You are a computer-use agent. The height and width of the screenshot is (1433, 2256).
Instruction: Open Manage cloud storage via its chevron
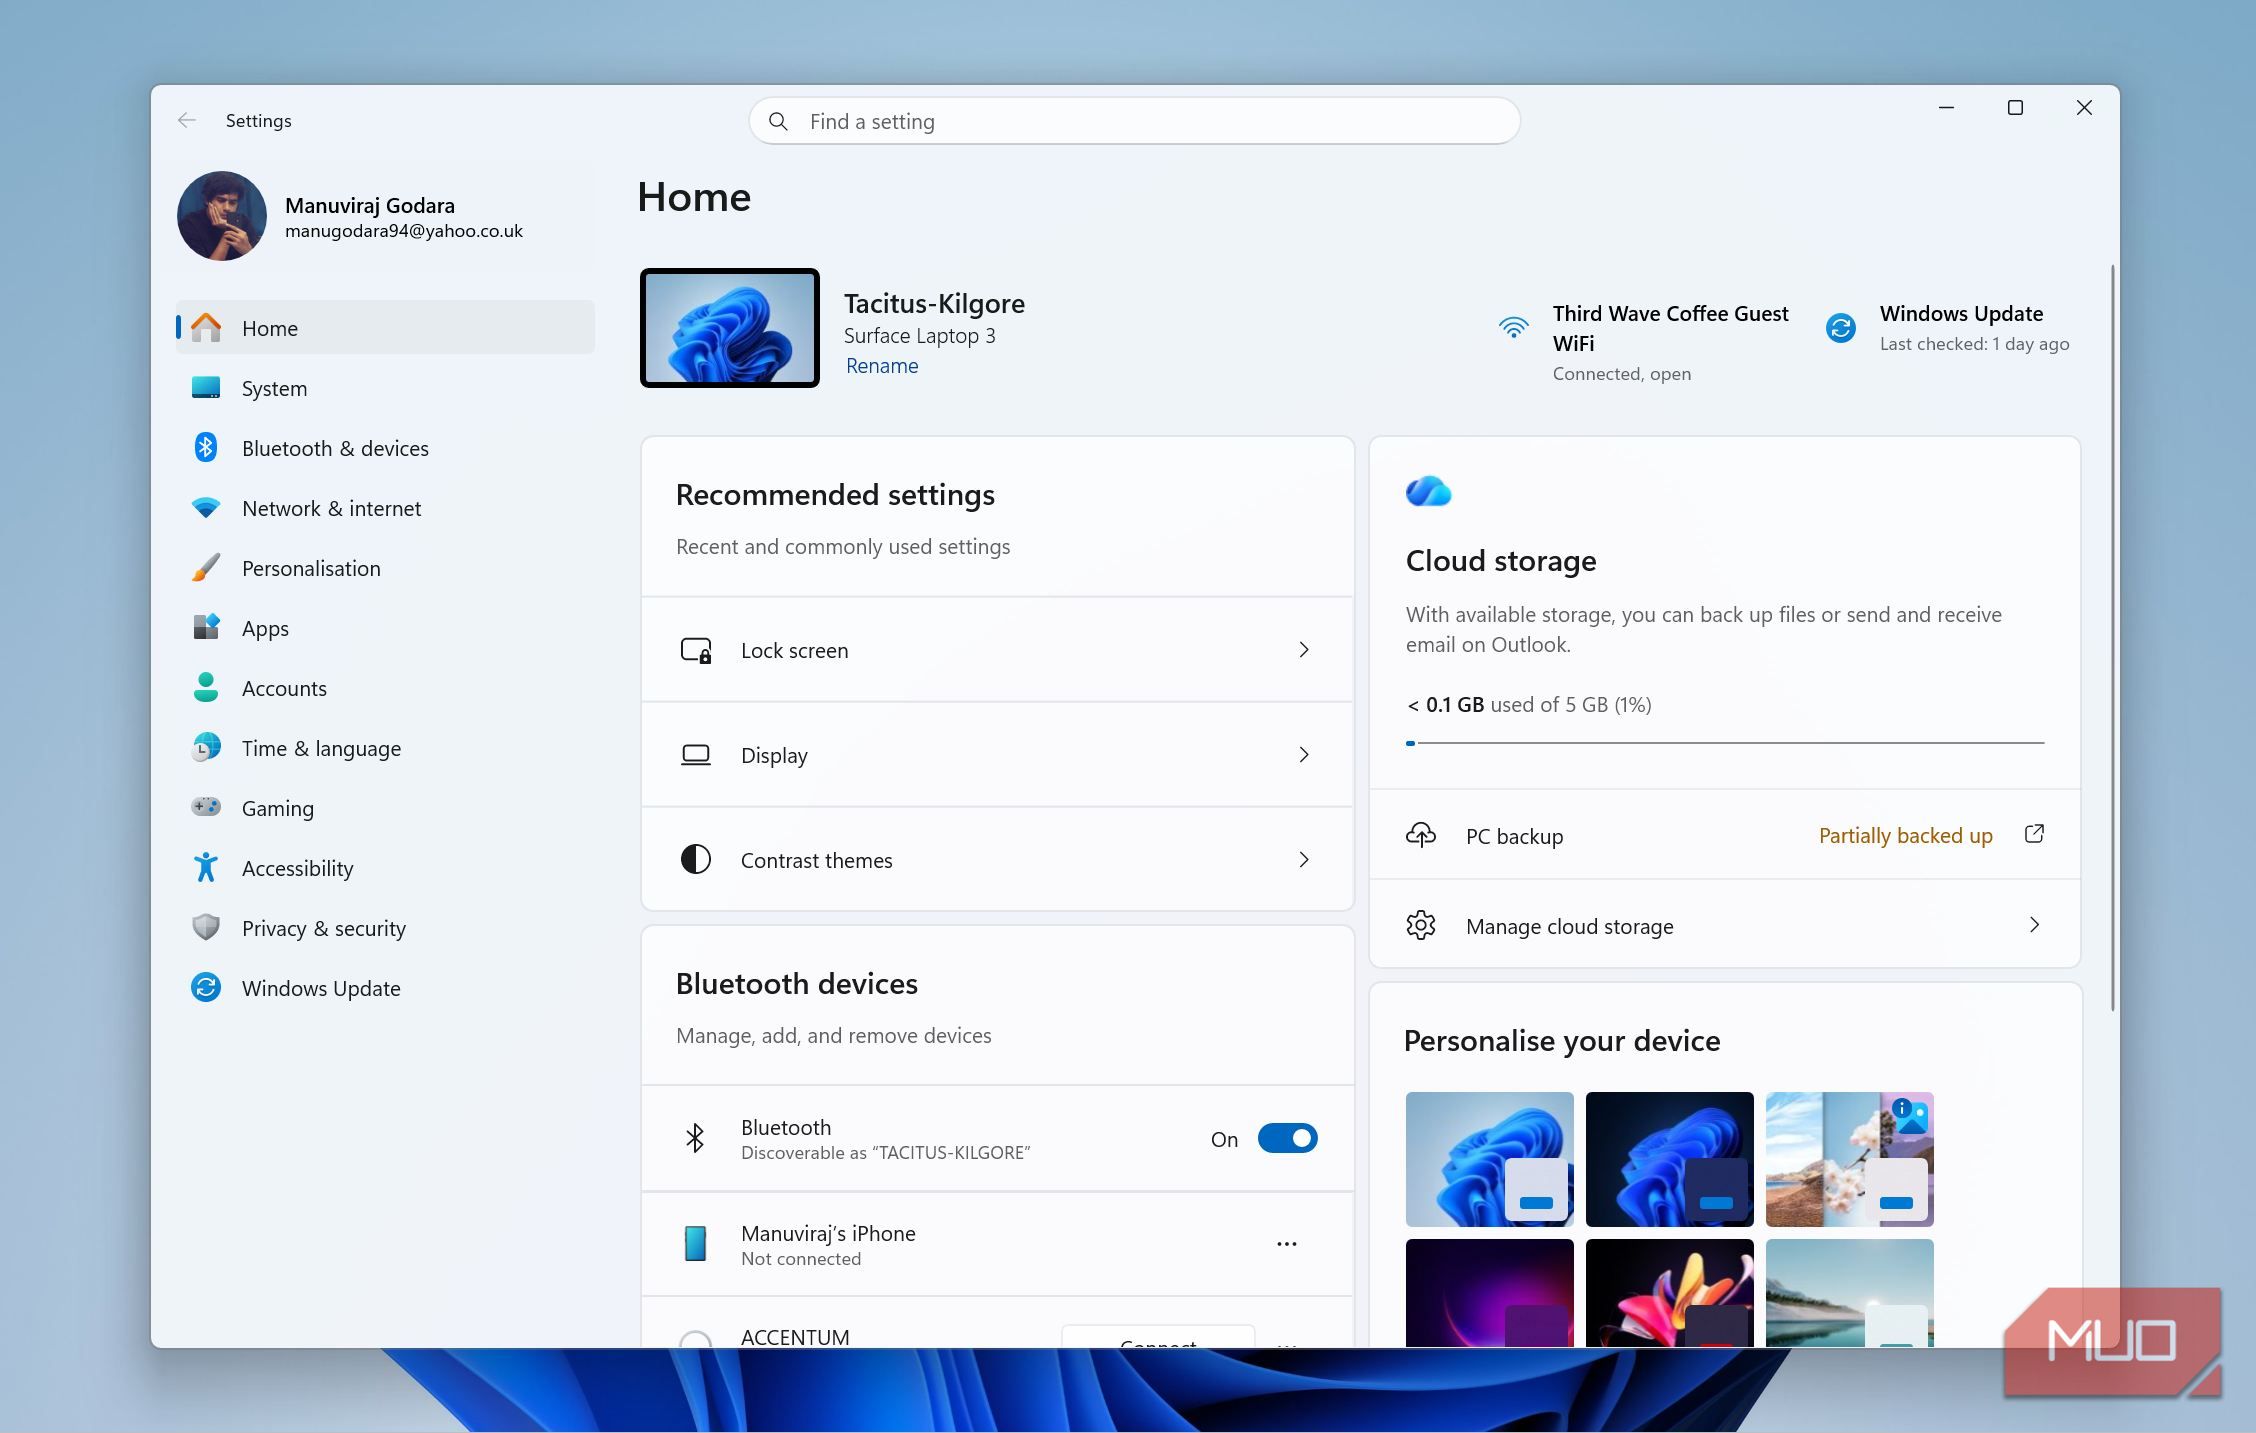pos(2034,925)
